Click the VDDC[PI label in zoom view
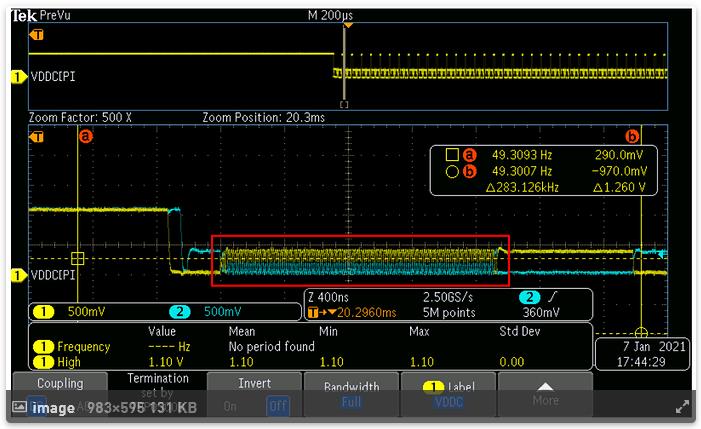 pyautogui.click(x=53, y=275)
